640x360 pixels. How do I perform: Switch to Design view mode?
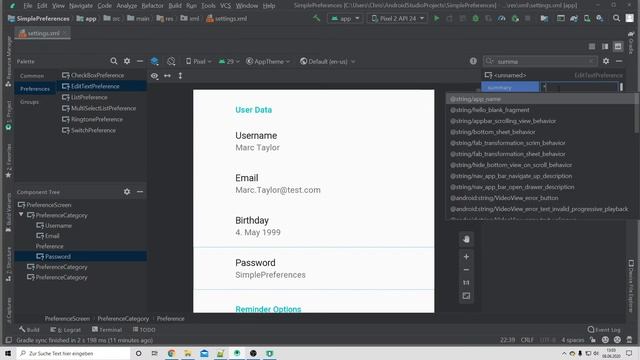pyautogui.click(x=618, y=47)
